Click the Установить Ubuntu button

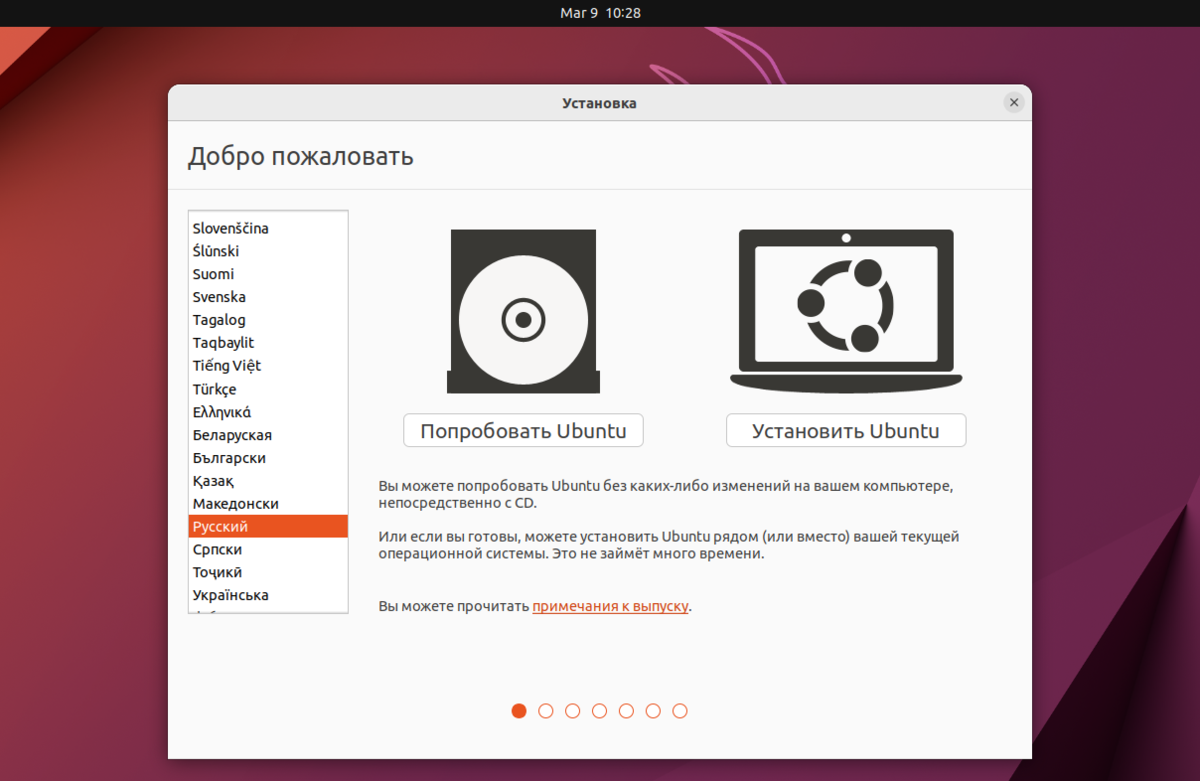(x=846, y=431)
